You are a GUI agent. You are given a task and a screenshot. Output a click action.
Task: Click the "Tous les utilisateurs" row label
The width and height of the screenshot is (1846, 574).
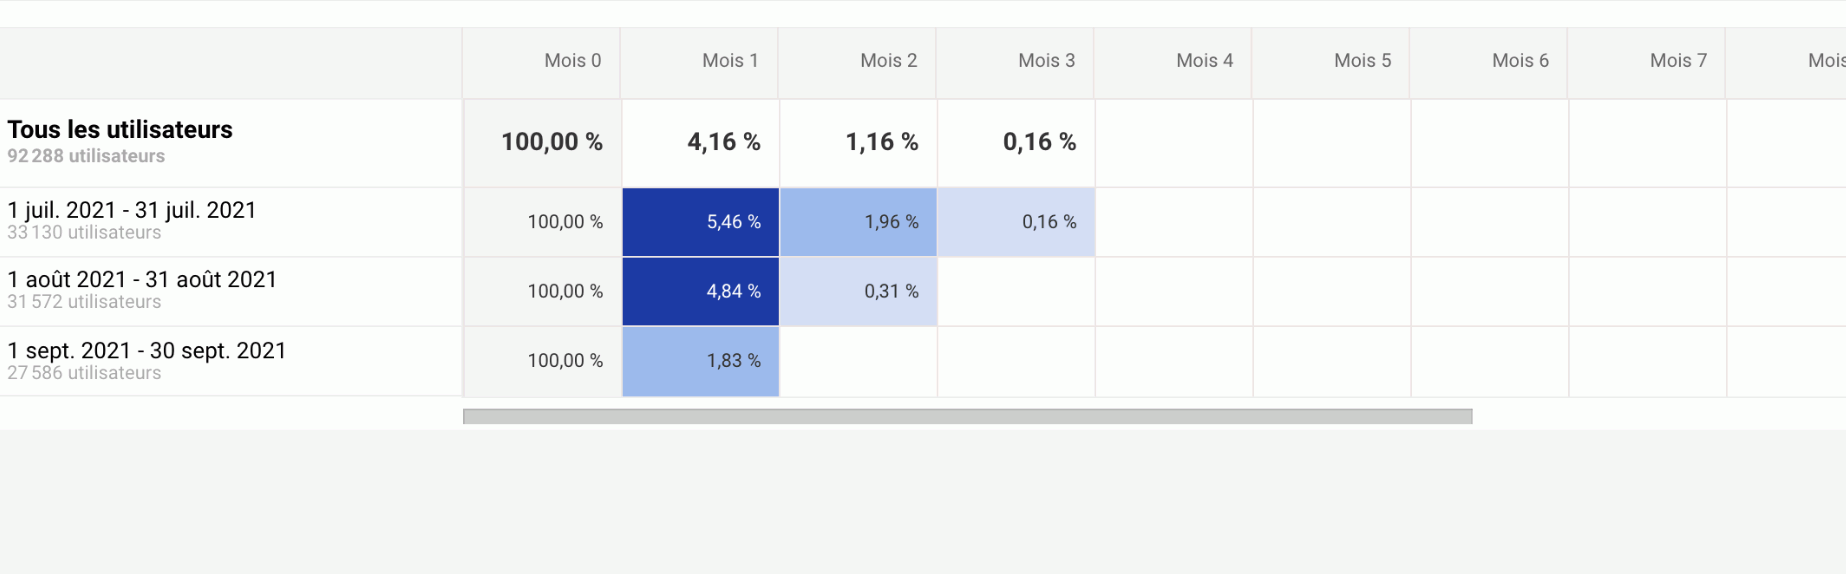[120, 130]
